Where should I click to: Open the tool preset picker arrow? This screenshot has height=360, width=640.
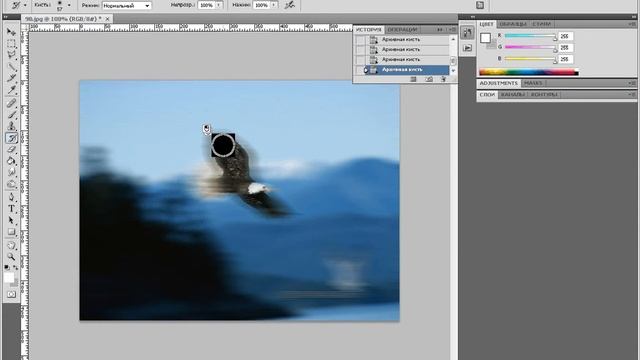click(25, 5)
